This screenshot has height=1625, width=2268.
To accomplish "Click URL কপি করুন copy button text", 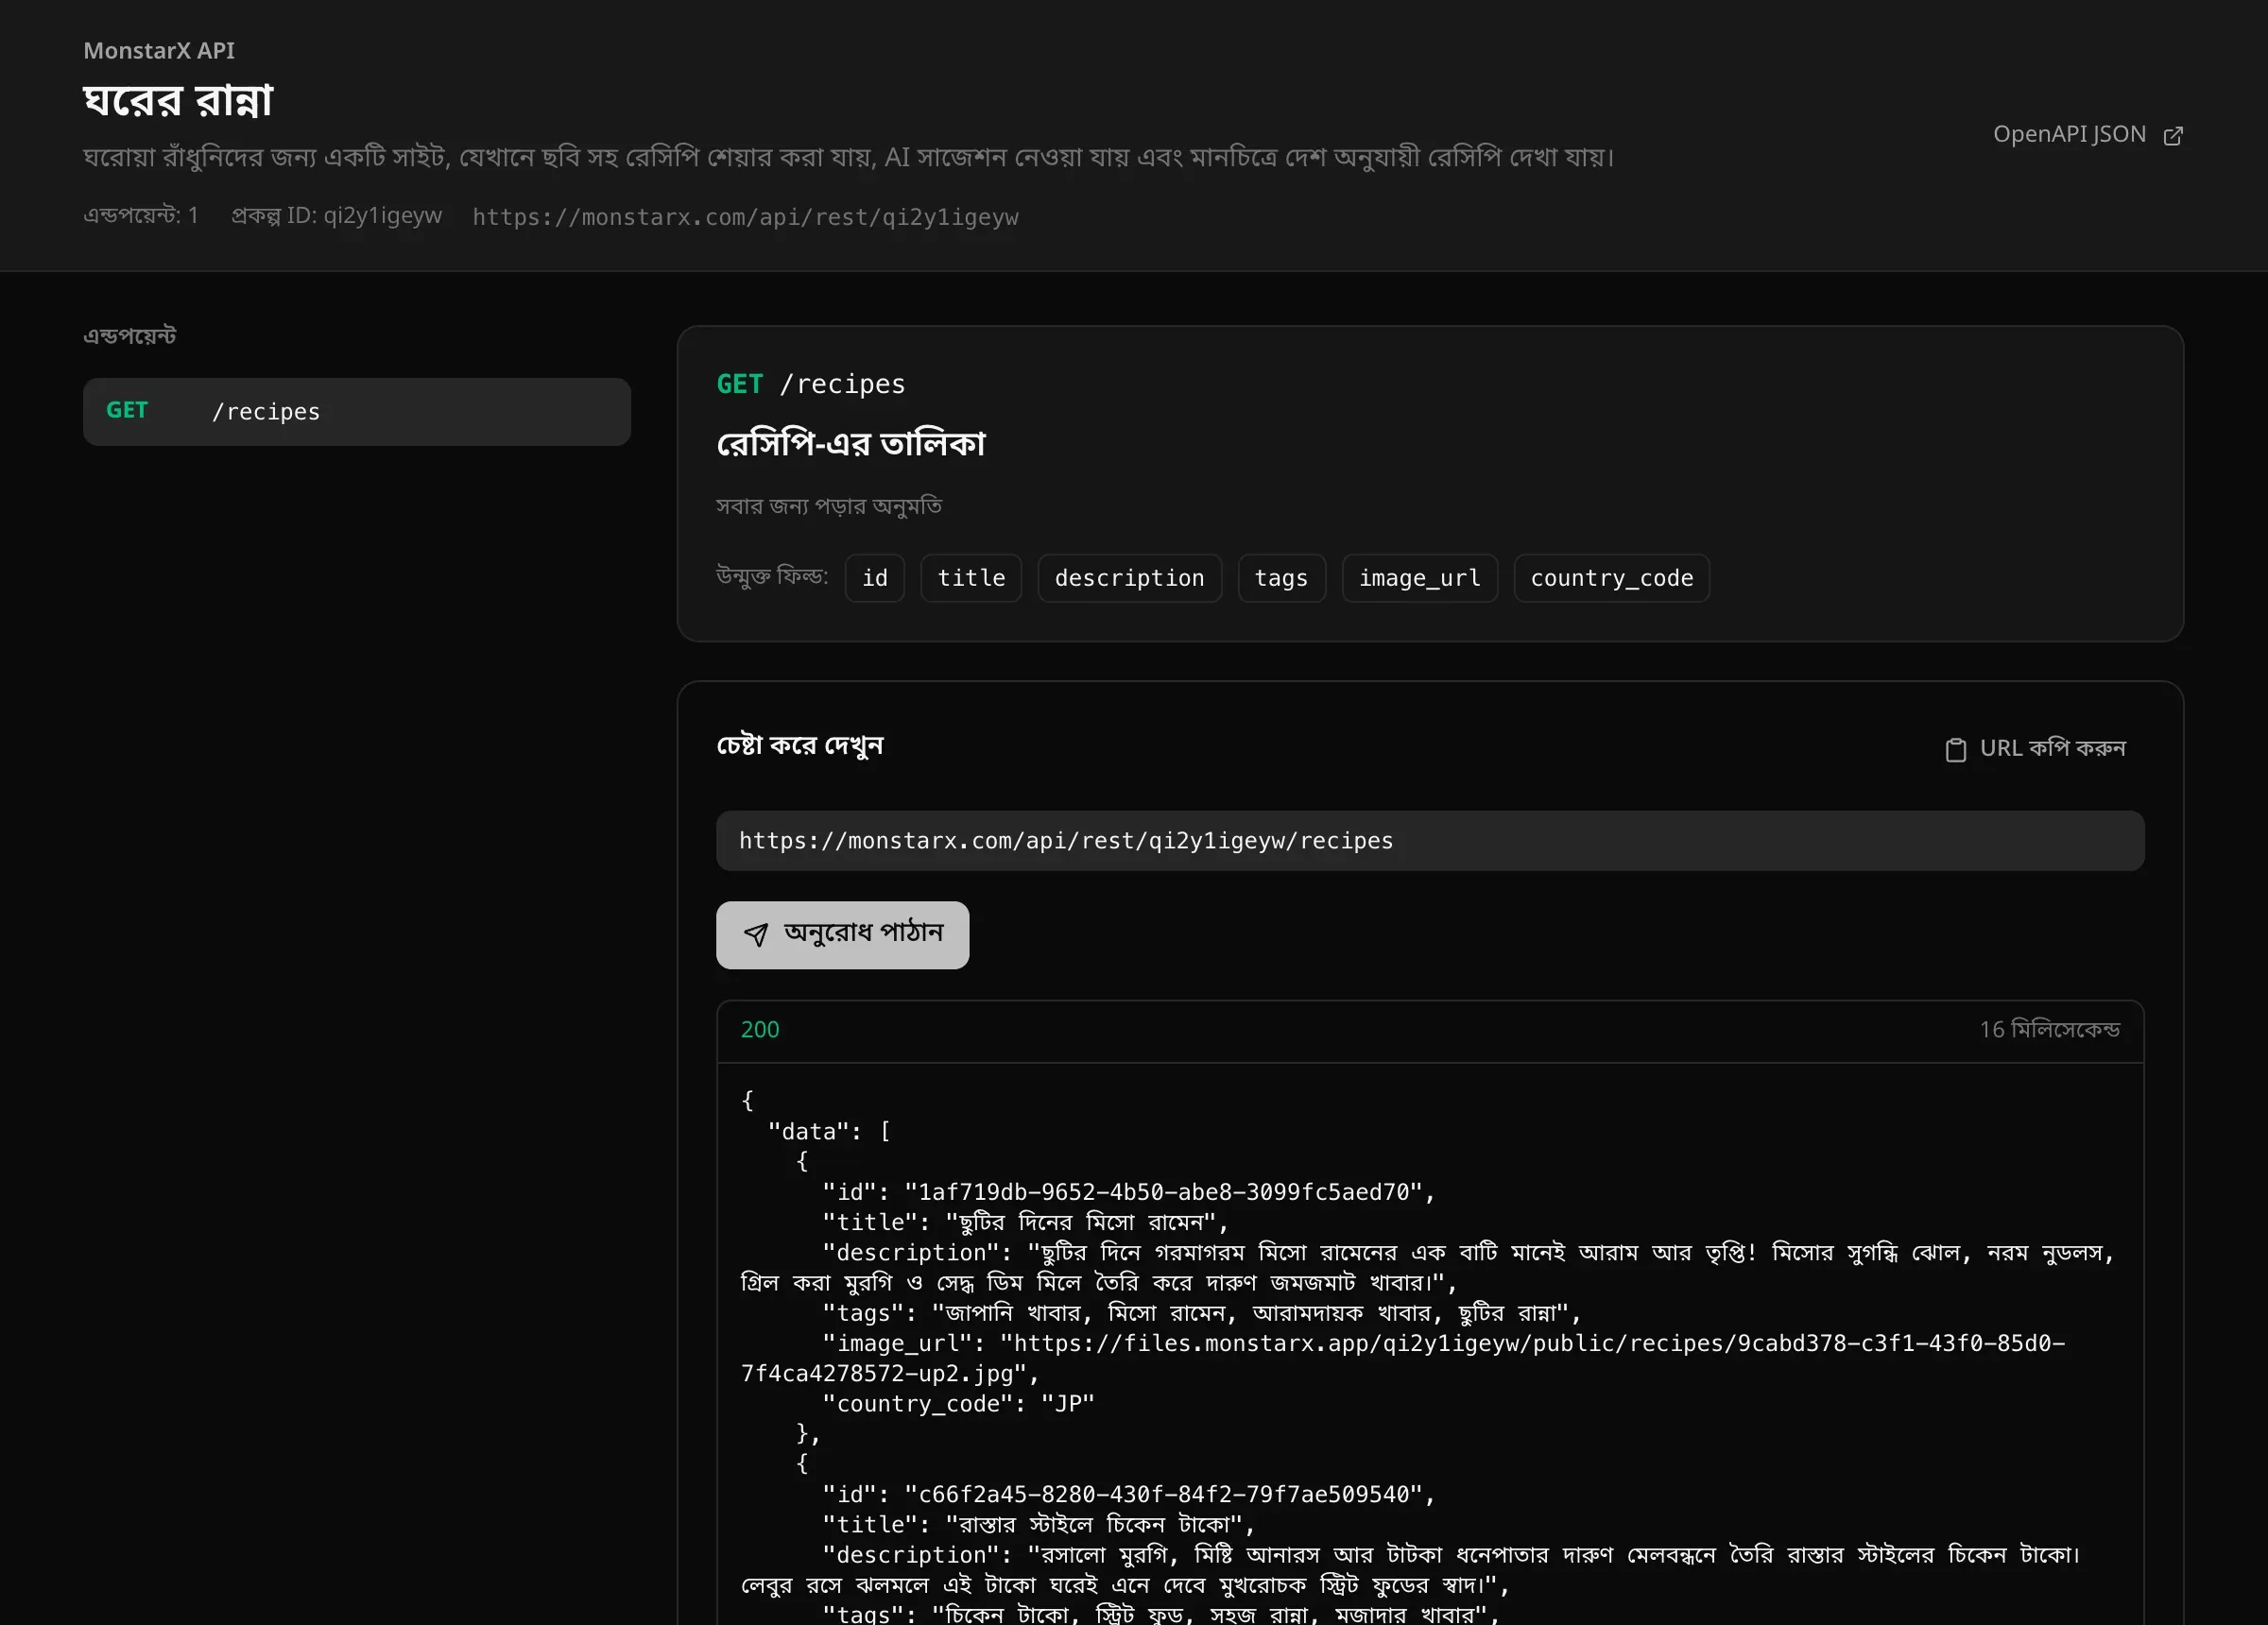I will tap(2053, 748).
